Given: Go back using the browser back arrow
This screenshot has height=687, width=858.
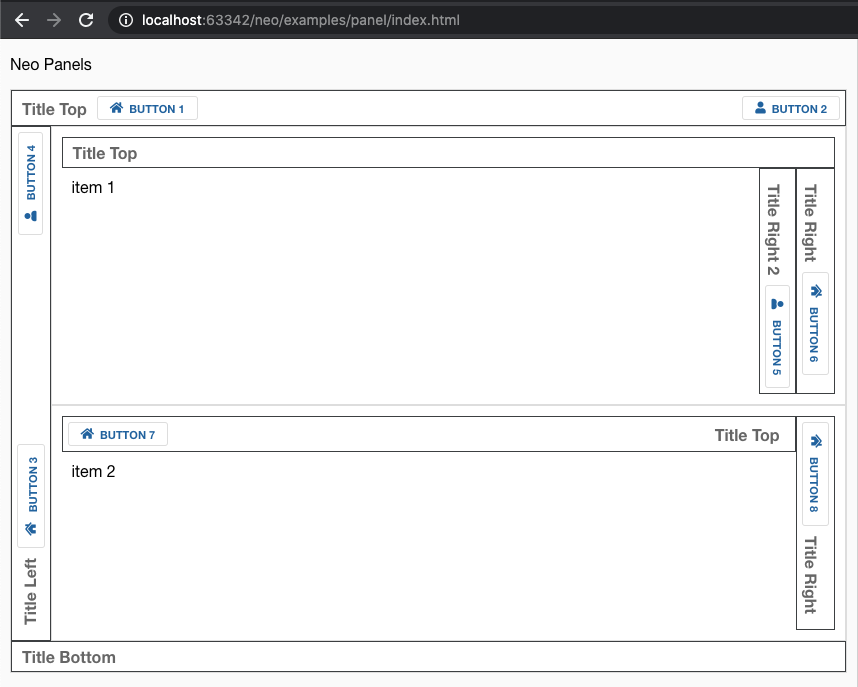Looking at the screenshot, I should pyautogui.click(x=22, y=20).
